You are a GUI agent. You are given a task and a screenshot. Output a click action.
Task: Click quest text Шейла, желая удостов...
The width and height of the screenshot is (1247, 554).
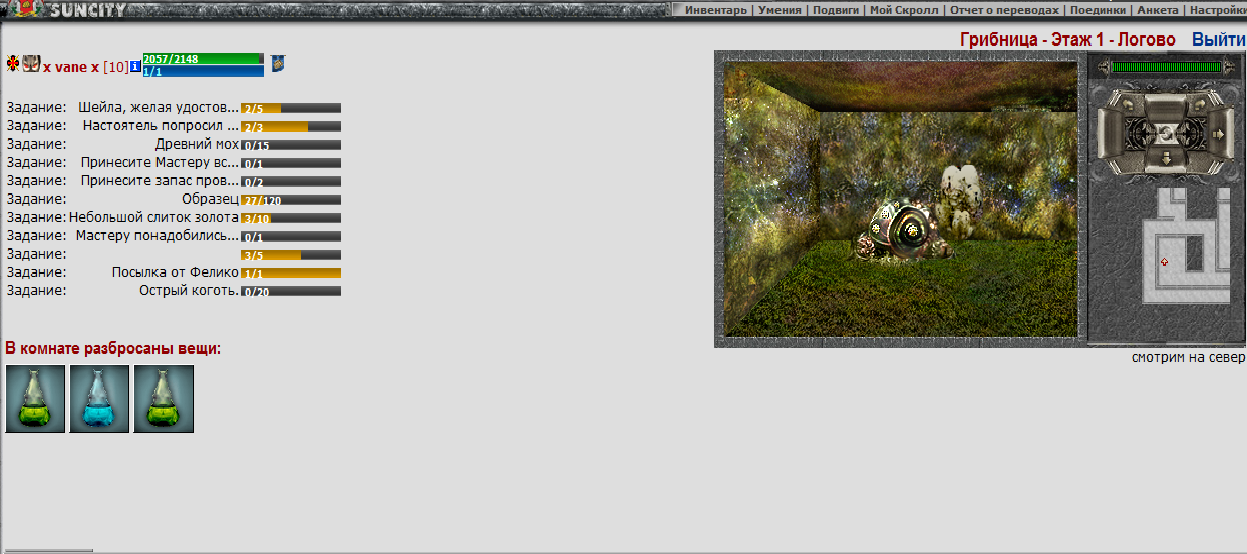pyautogui.click(x=158, y=107)
